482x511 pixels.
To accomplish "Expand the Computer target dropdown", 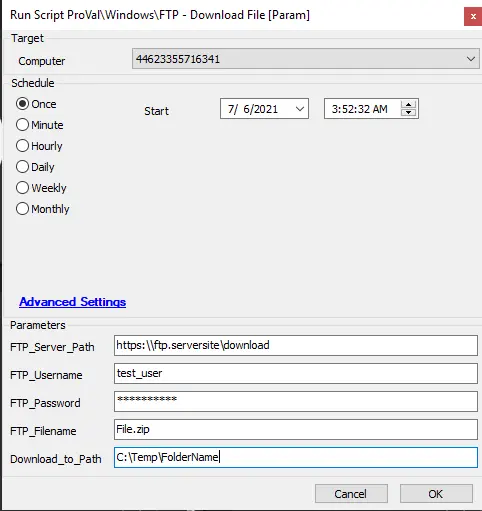I will point(471,59).
